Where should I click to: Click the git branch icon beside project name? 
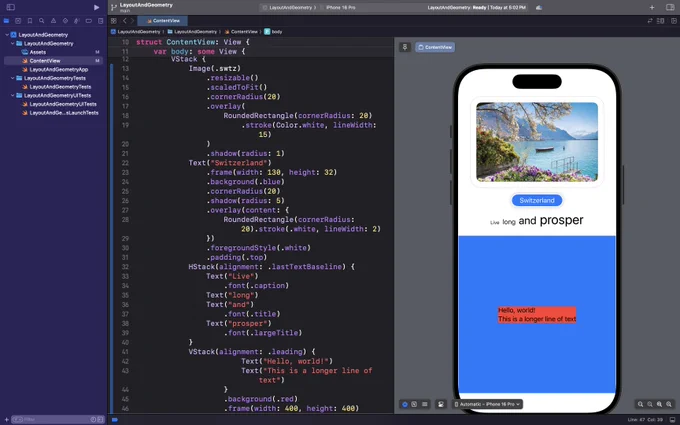click(x=114, y=7)
